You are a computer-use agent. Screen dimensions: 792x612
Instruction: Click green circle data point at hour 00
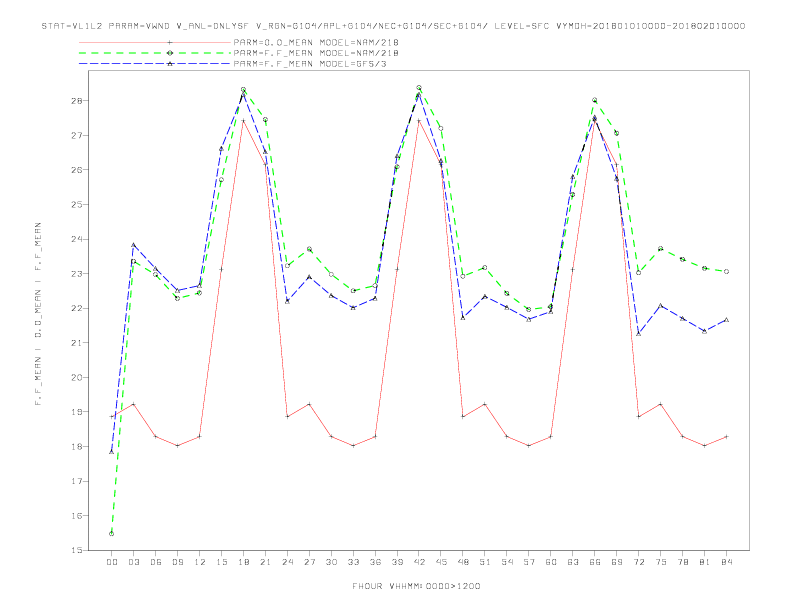tap(112, 534)
